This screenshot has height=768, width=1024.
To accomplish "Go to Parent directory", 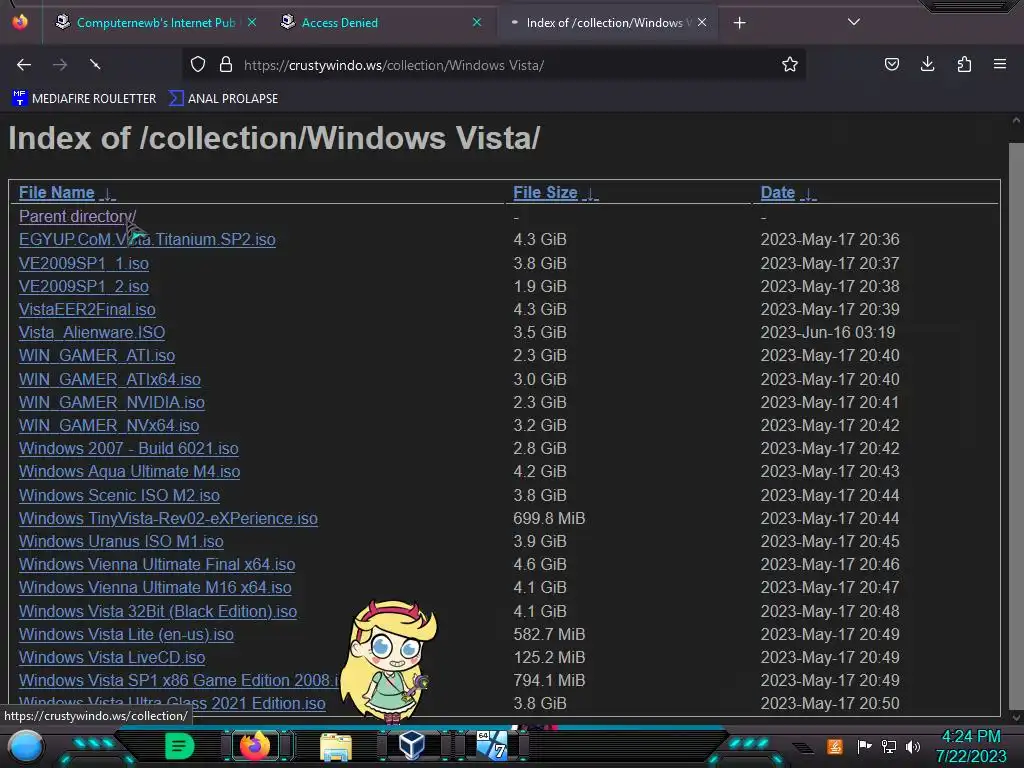I will pyautogui.click(x=77, y=216).
